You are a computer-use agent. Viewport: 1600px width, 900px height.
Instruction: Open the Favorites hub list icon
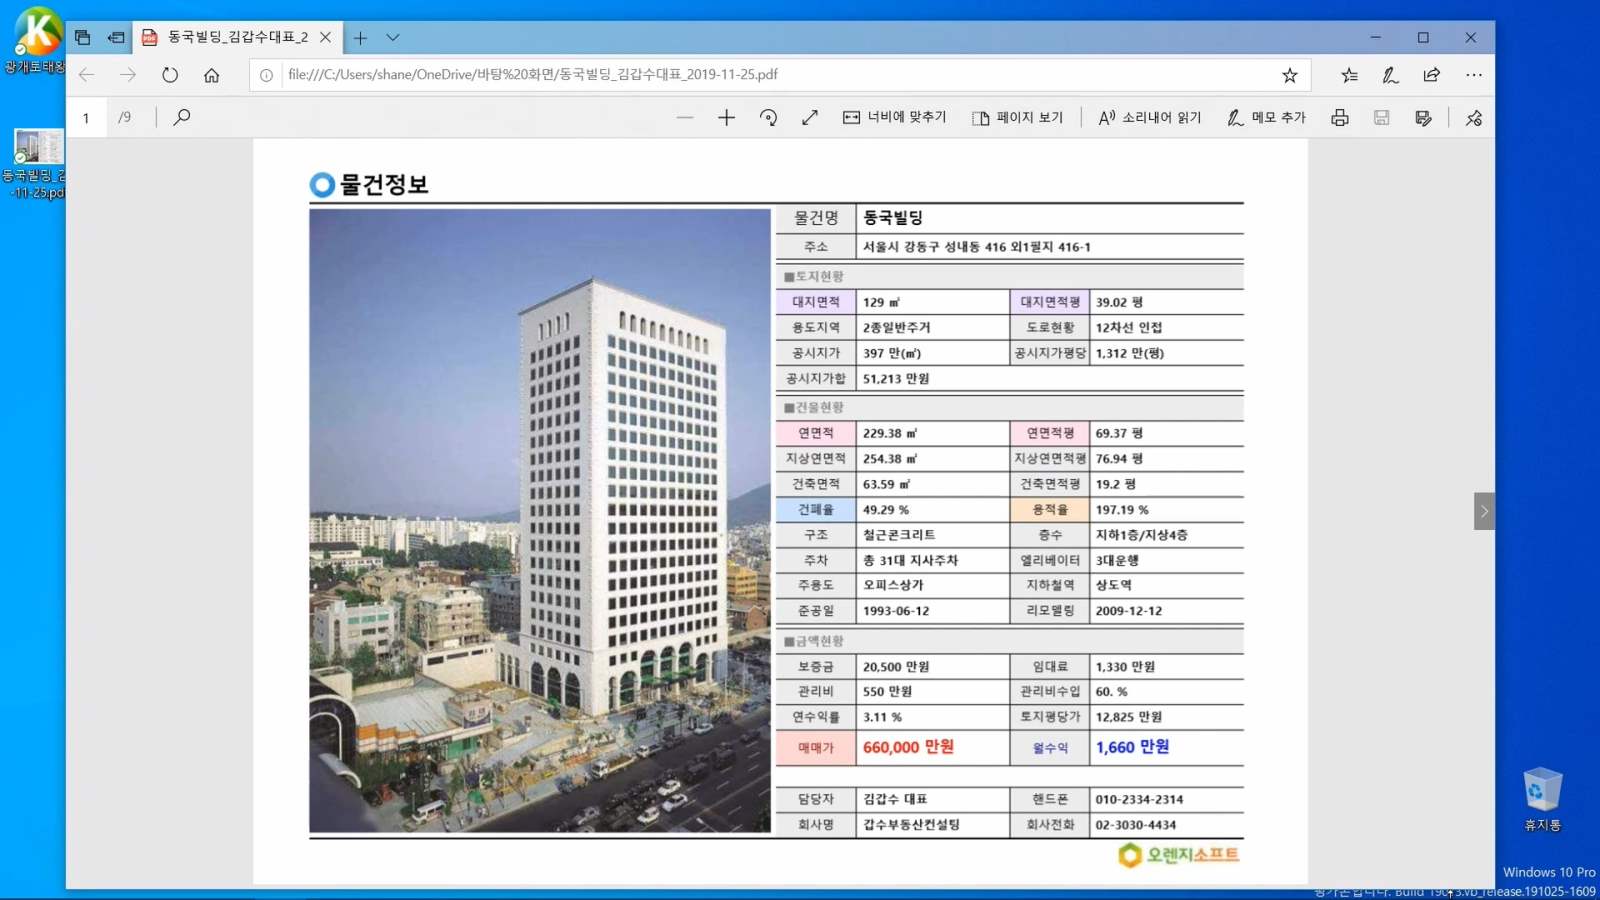(x=1349, y=75)
